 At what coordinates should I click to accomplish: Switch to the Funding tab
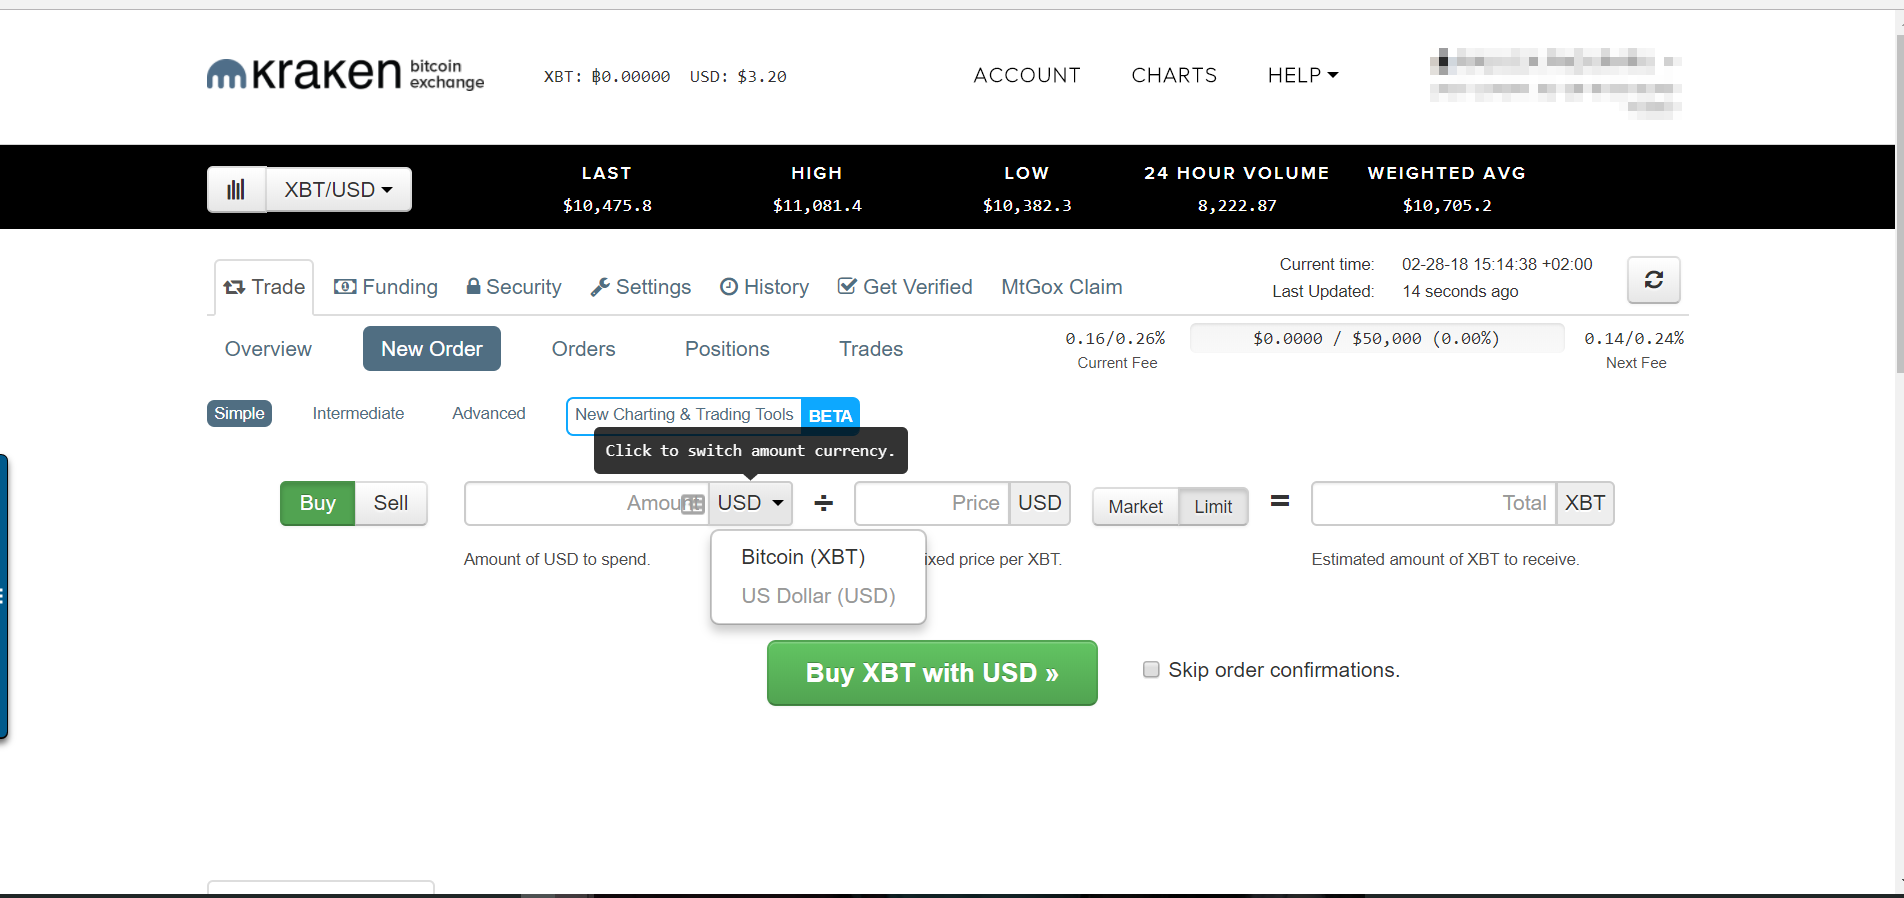386,287
